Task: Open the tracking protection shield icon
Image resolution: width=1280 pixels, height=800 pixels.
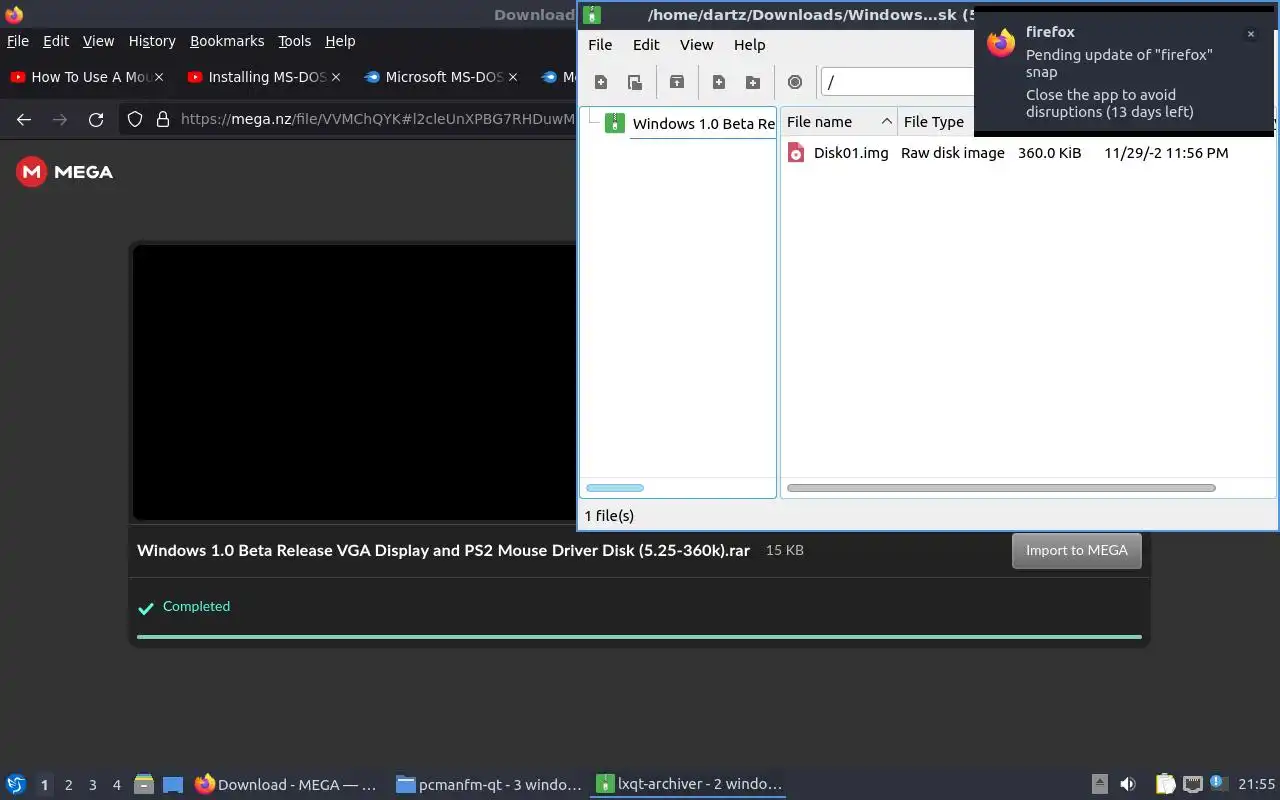Action: tap(135, 120)
